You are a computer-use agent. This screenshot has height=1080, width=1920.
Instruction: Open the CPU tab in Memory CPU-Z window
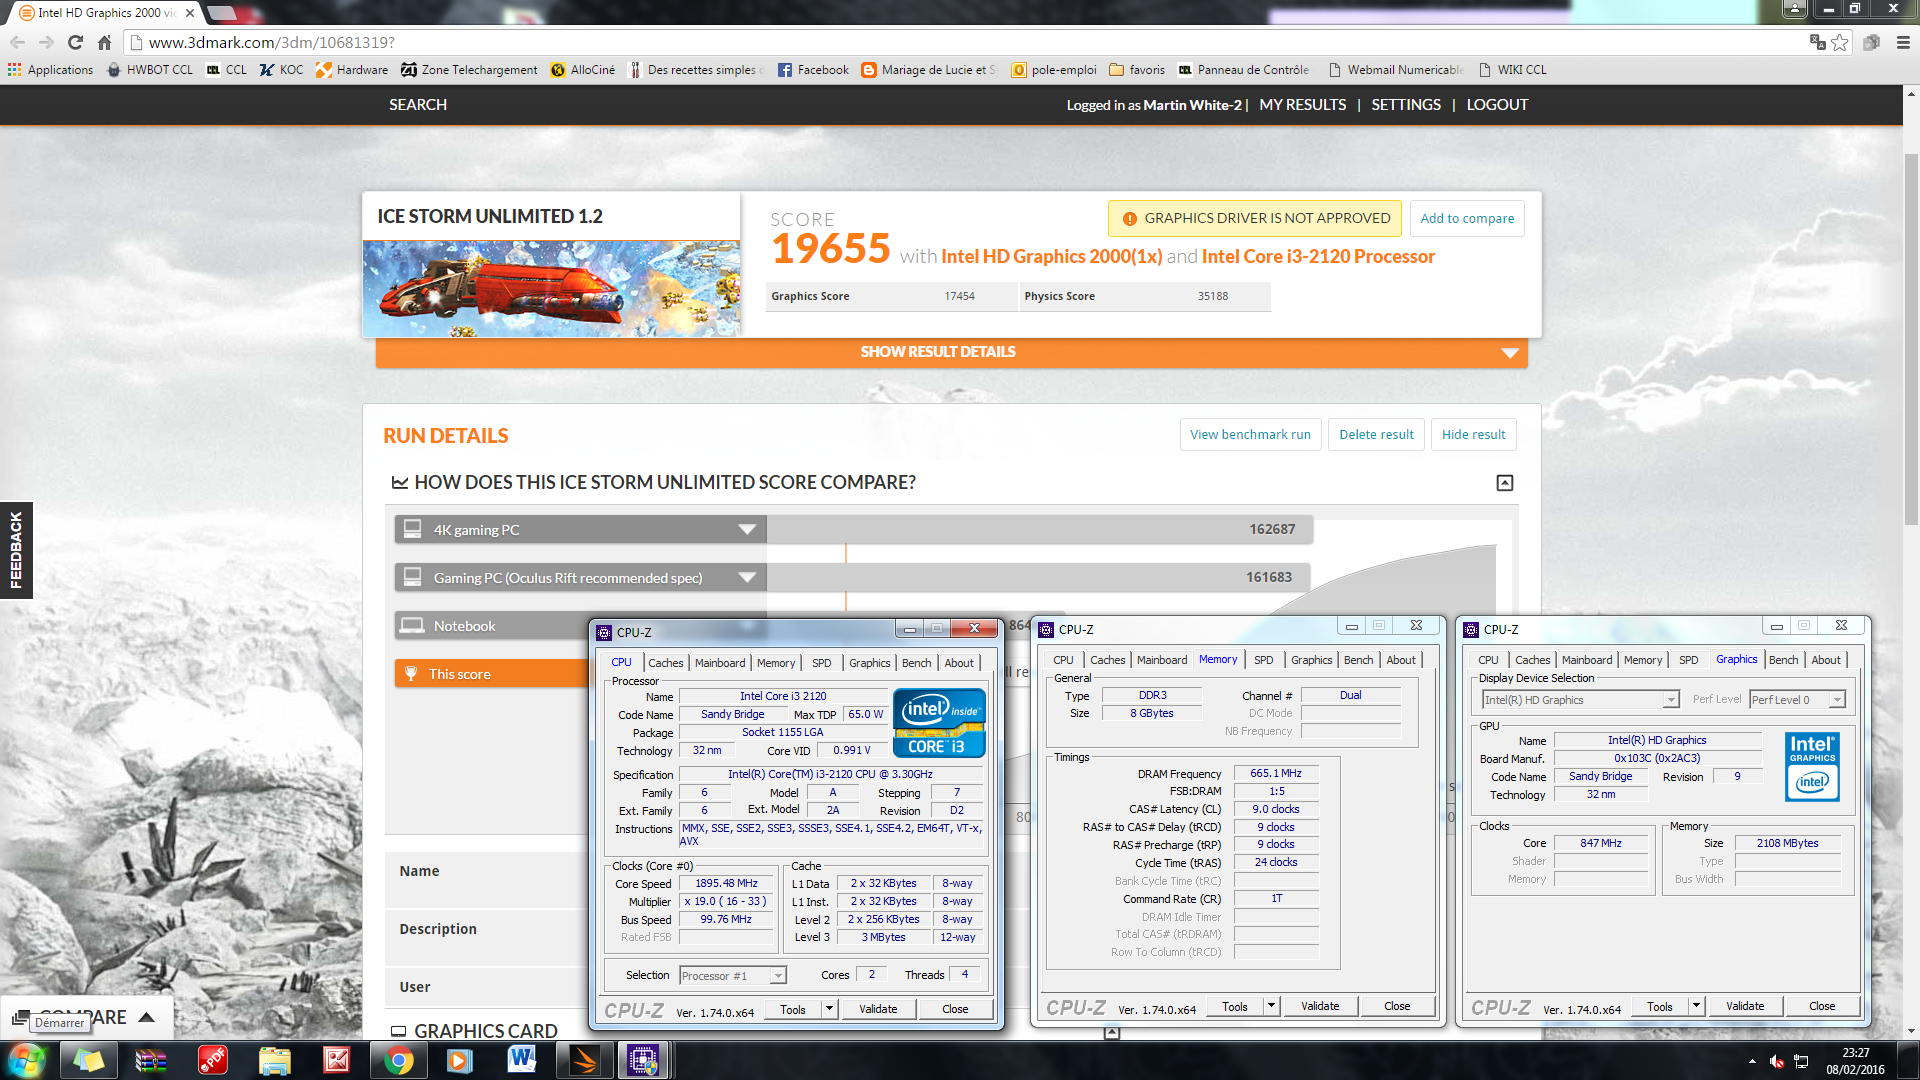point(1063,660)
